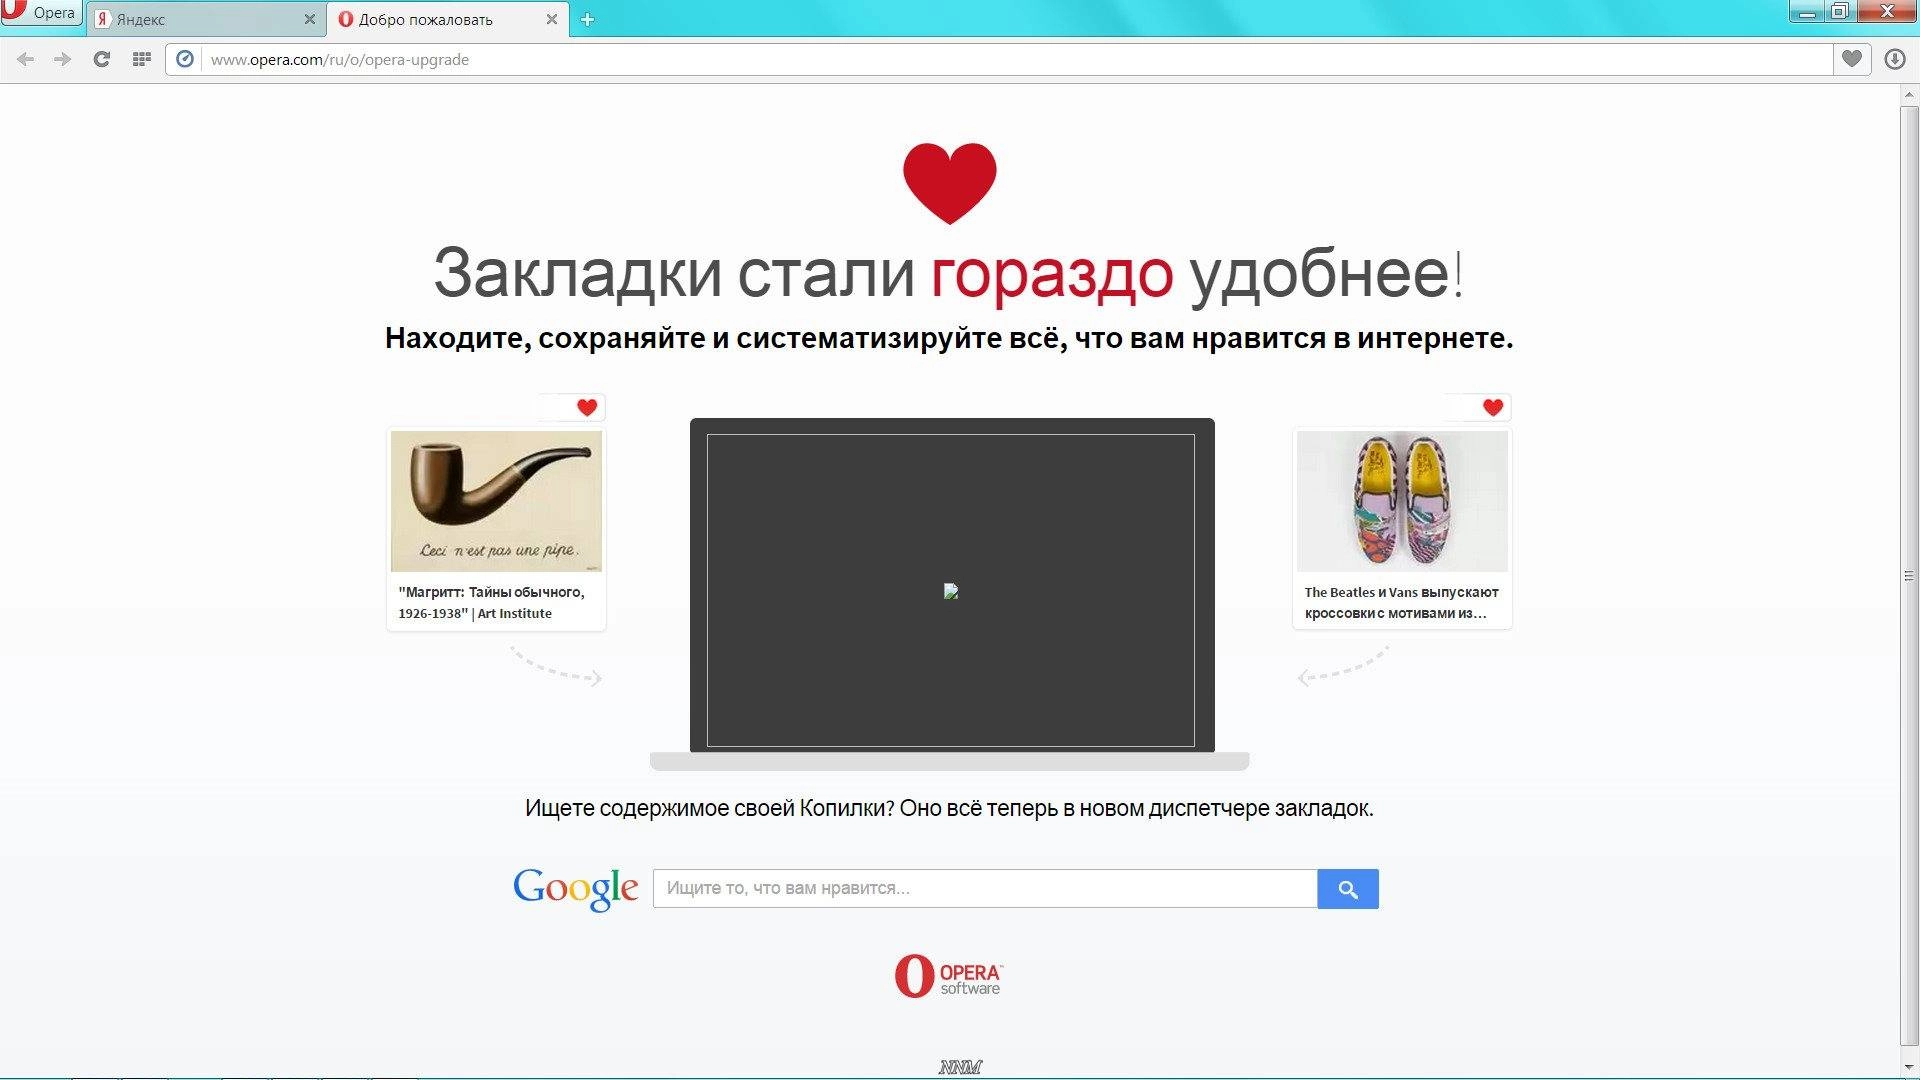This screenshot has height=1080, width=1920.
Task: Click the broken image inside laptop screen
Action: pos(951,591)
